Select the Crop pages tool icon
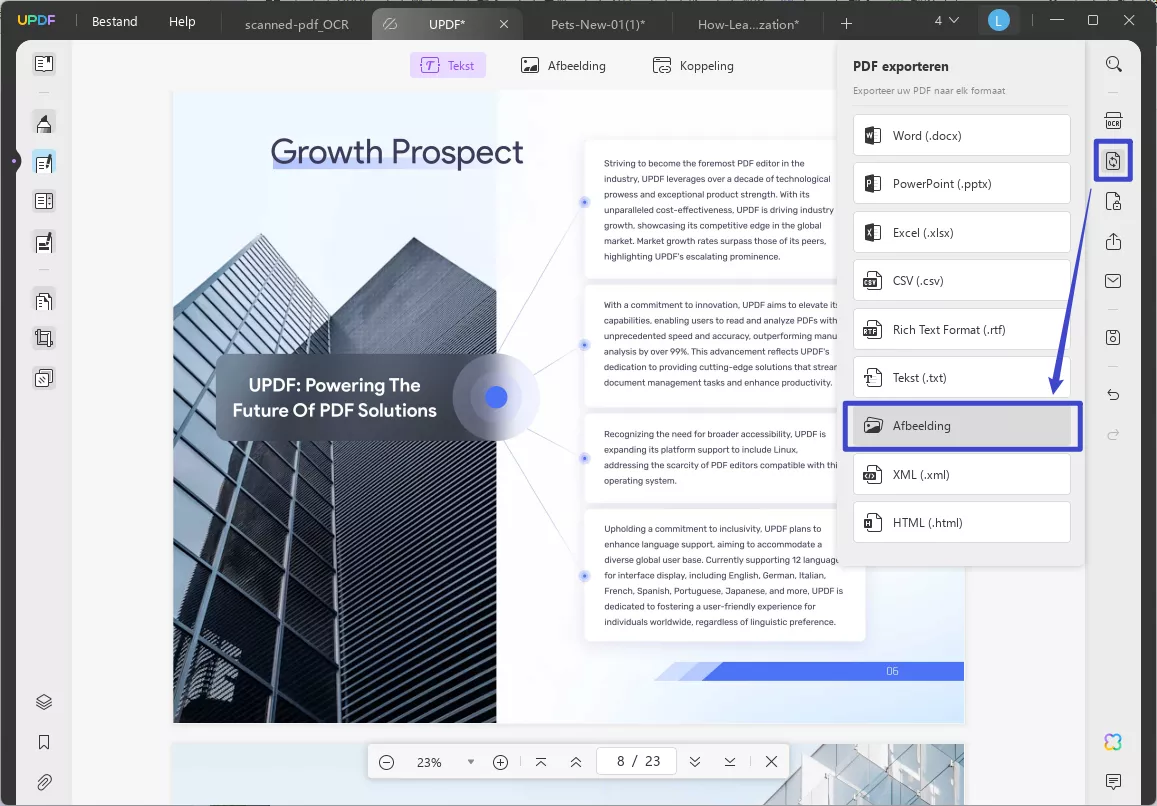Viewport: 1157px width, 806px height. [44, 339]
